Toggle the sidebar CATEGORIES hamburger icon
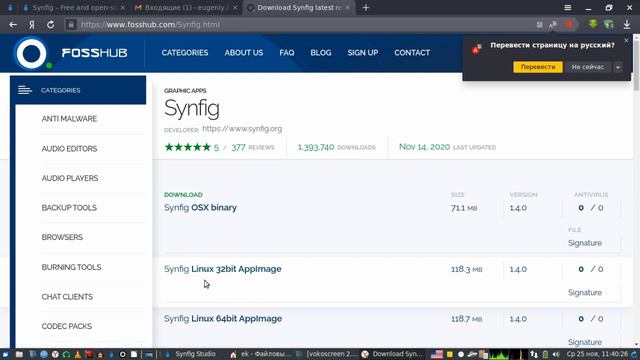The width and height of the screenshot is (640, 360). click(x=25, y=90)
